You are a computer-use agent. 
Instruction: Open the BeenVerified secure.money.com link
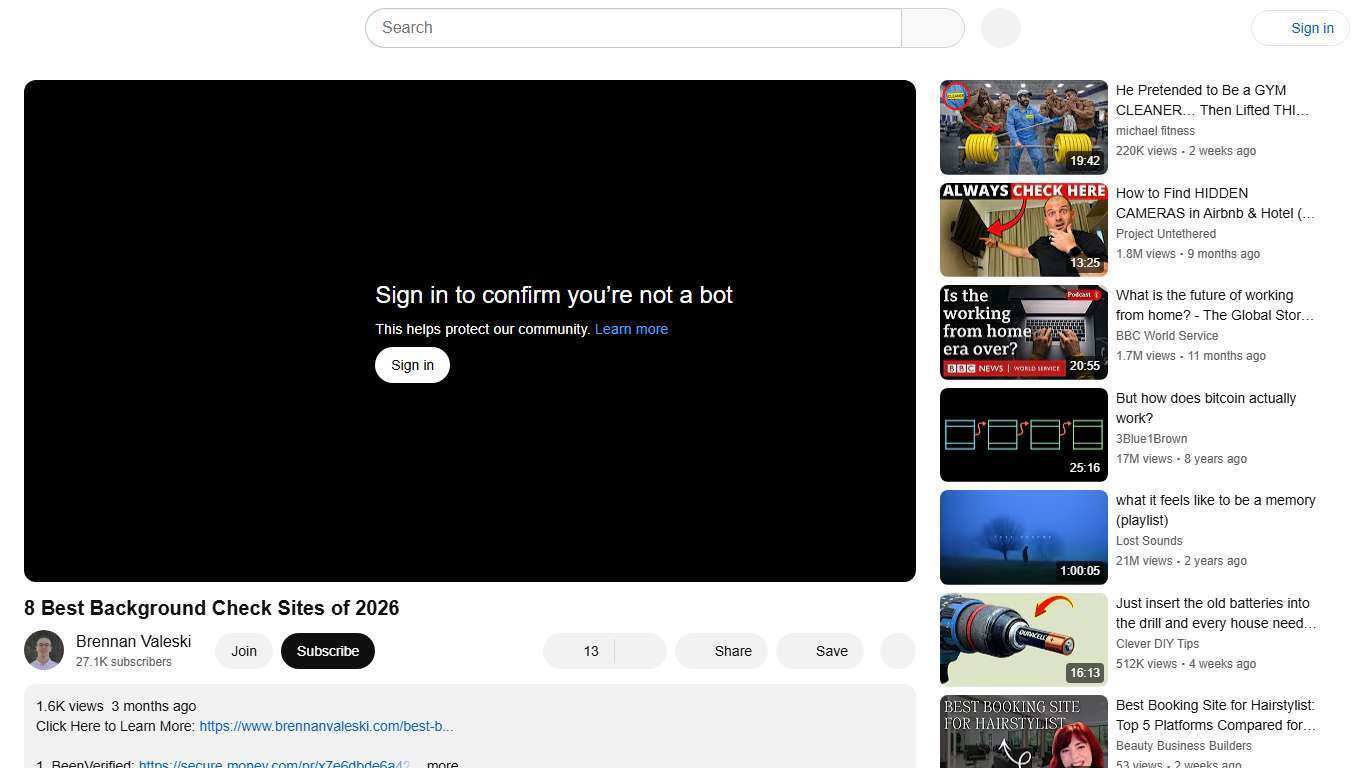275,764
